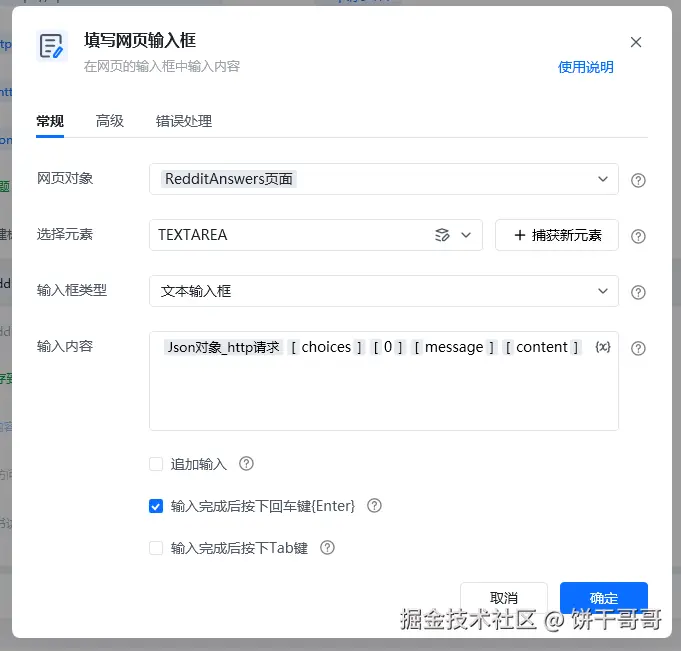Click the {x} insert variable icon
681x651 pixels.
[x=603, y=347]
